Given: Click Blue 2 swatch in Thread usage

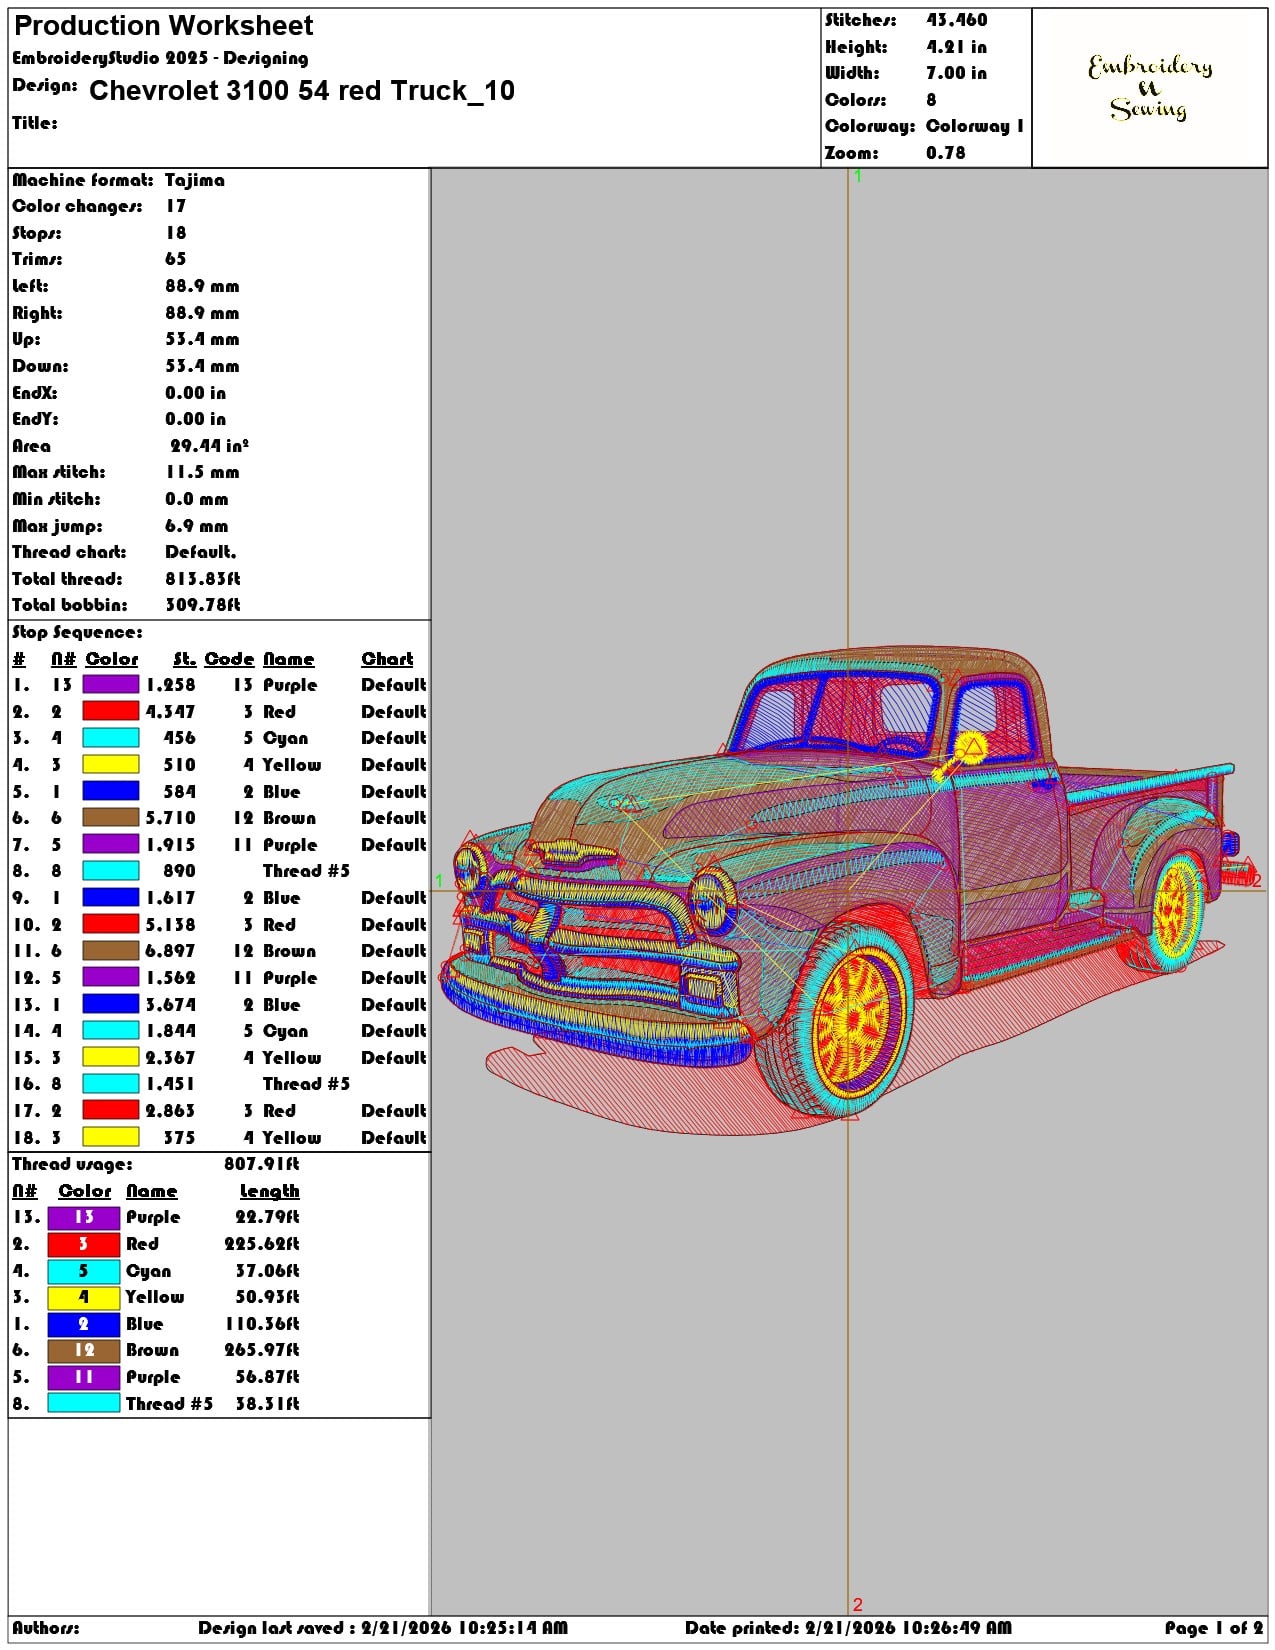Looking at the screenshot, I should tap(84, 1324).
